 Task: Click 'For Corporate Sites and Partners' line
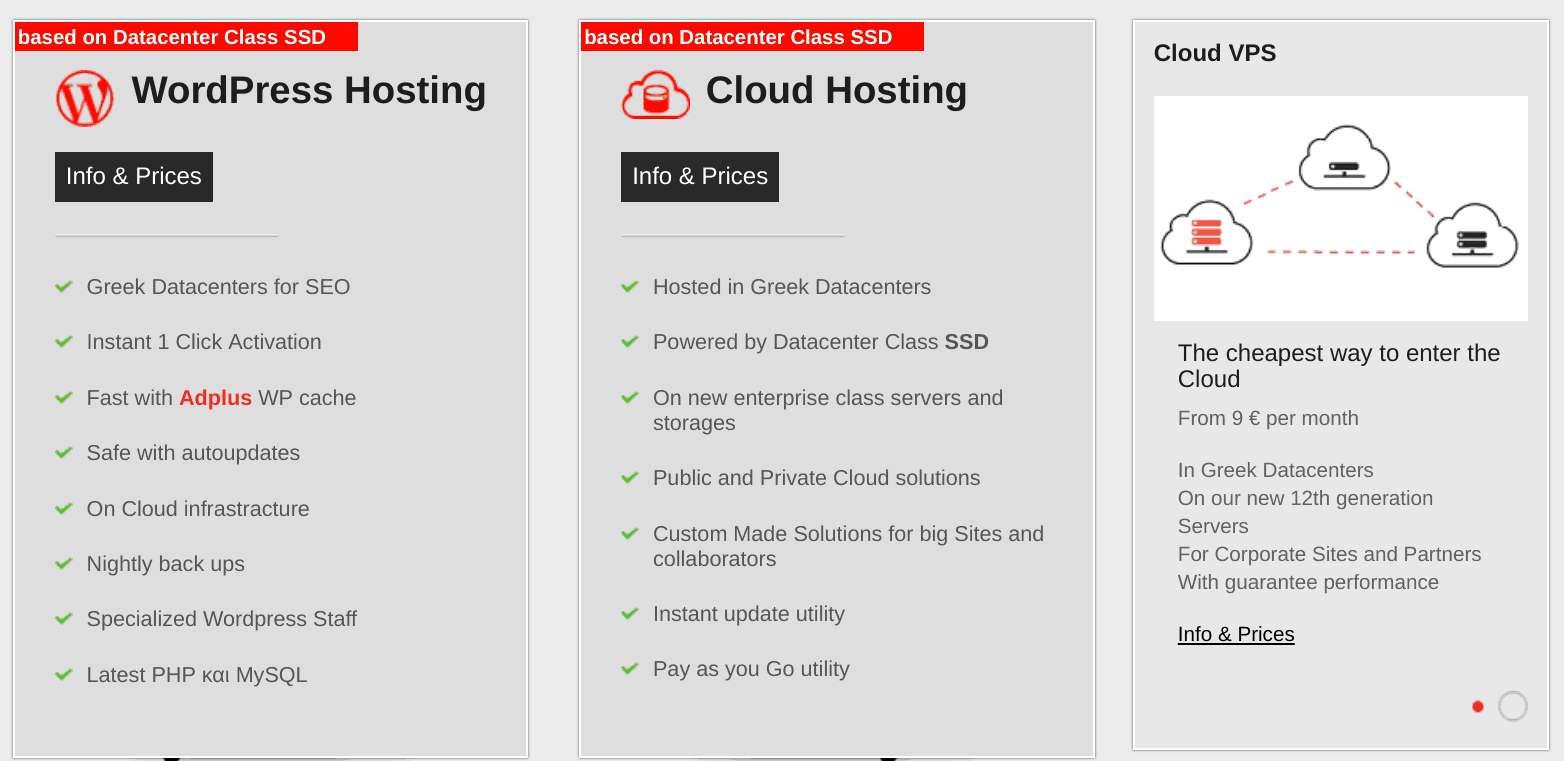click(1330, 554)
